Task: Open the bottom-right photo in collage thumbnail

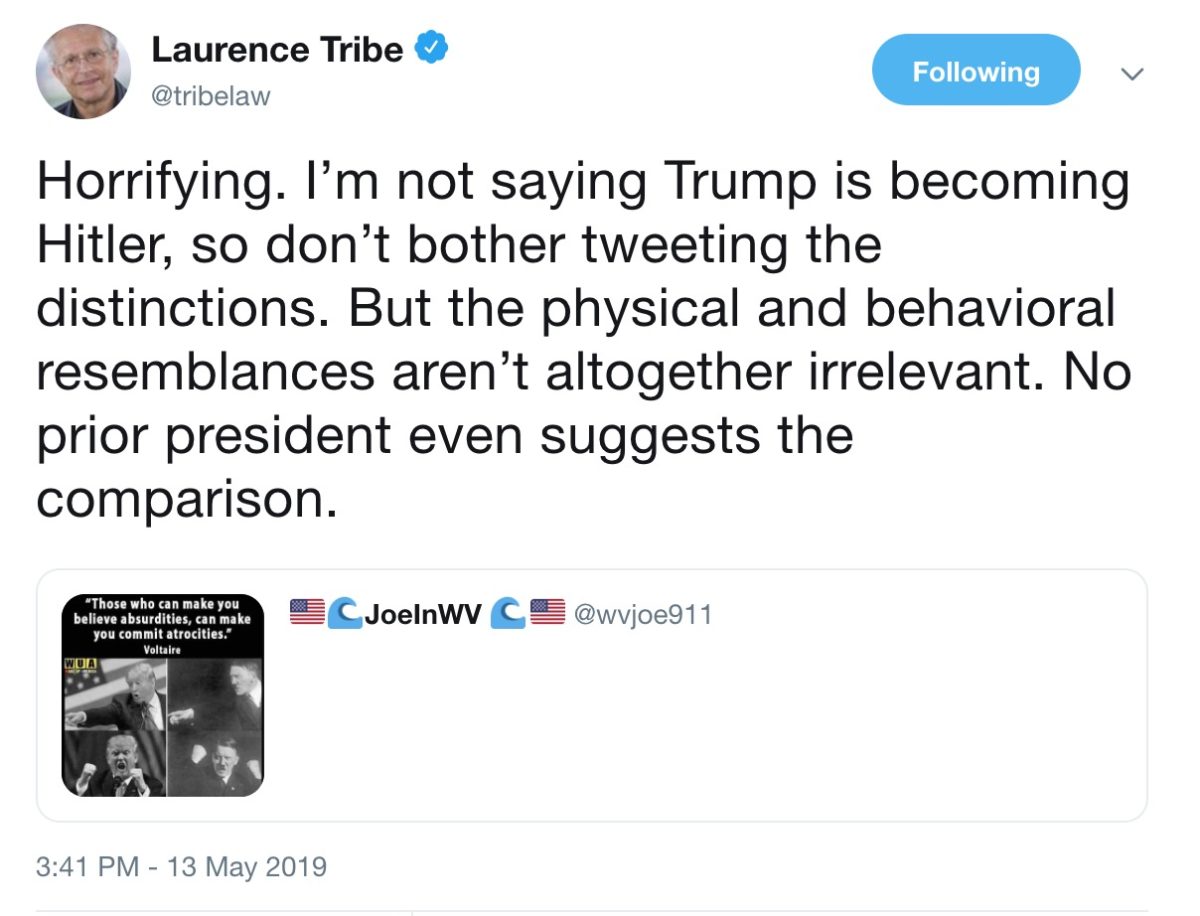Action: (215, 762)
